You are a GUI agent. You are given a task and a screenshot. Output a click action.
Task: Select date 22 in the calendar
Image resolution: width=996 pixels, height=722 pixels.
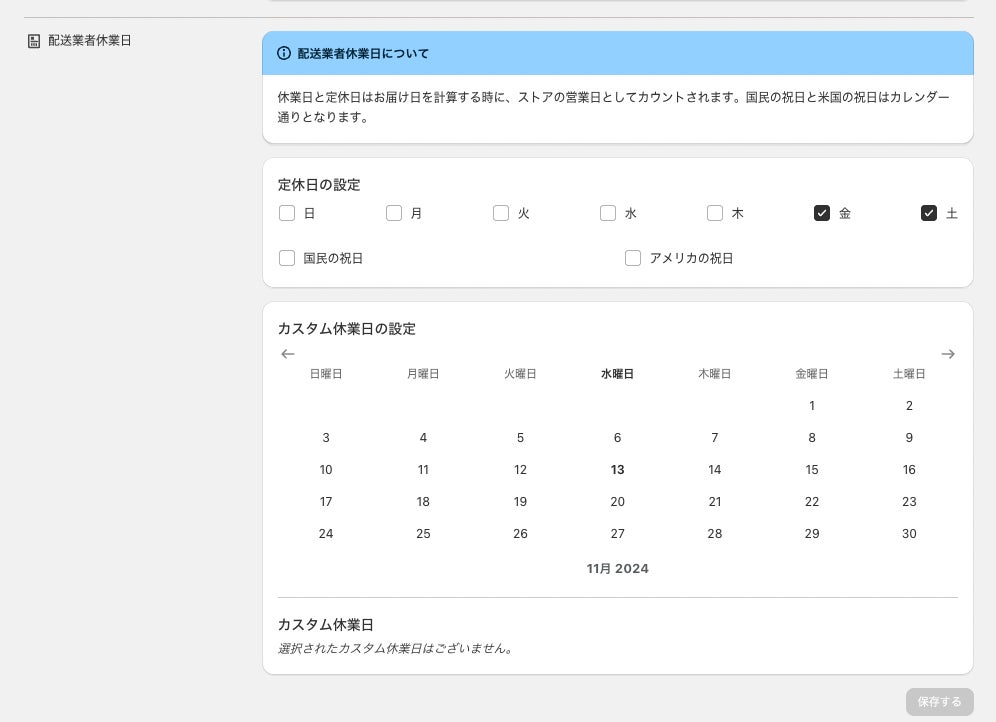[x=812, y=502]
